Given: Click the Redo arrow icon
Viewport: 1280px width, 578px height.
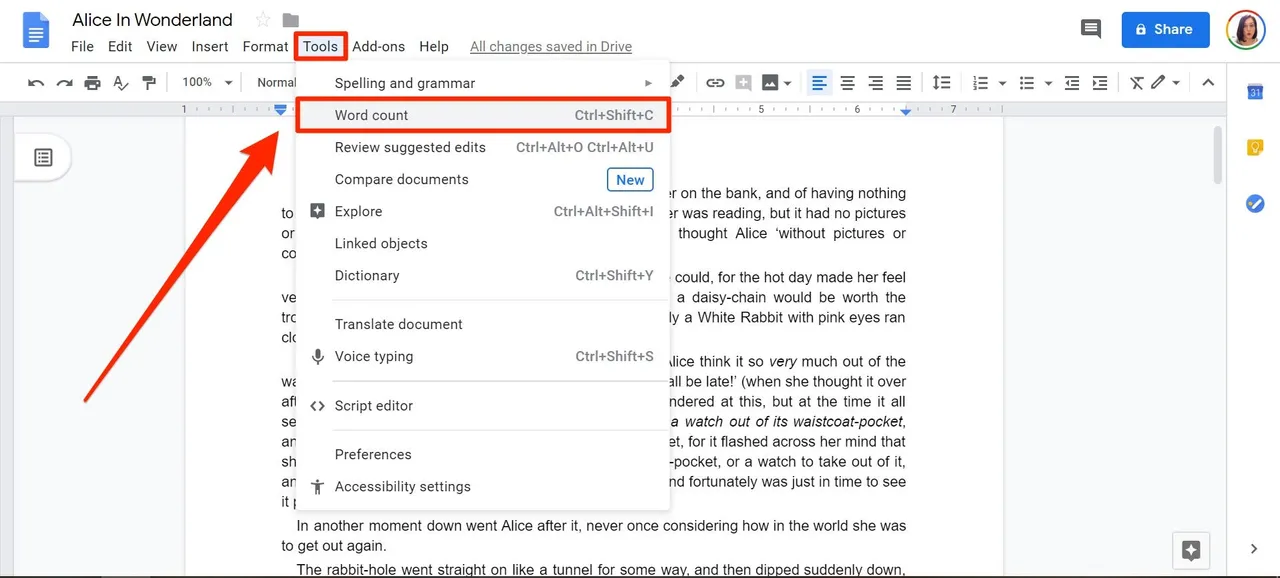Looking at the screenshot, I should coord(64,83).
